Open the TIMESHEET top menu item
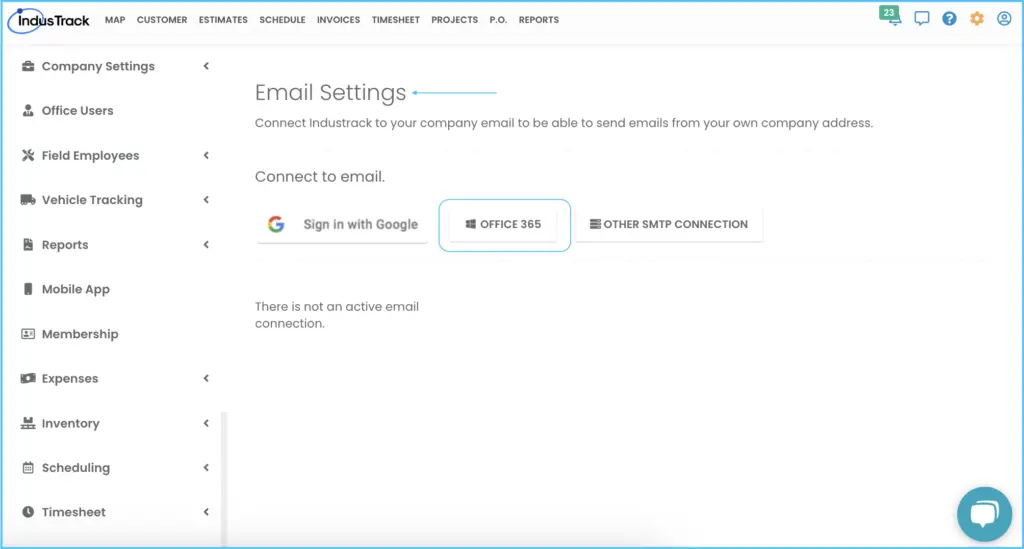This screenshot has width=1024, height=549. coord(396,20)
